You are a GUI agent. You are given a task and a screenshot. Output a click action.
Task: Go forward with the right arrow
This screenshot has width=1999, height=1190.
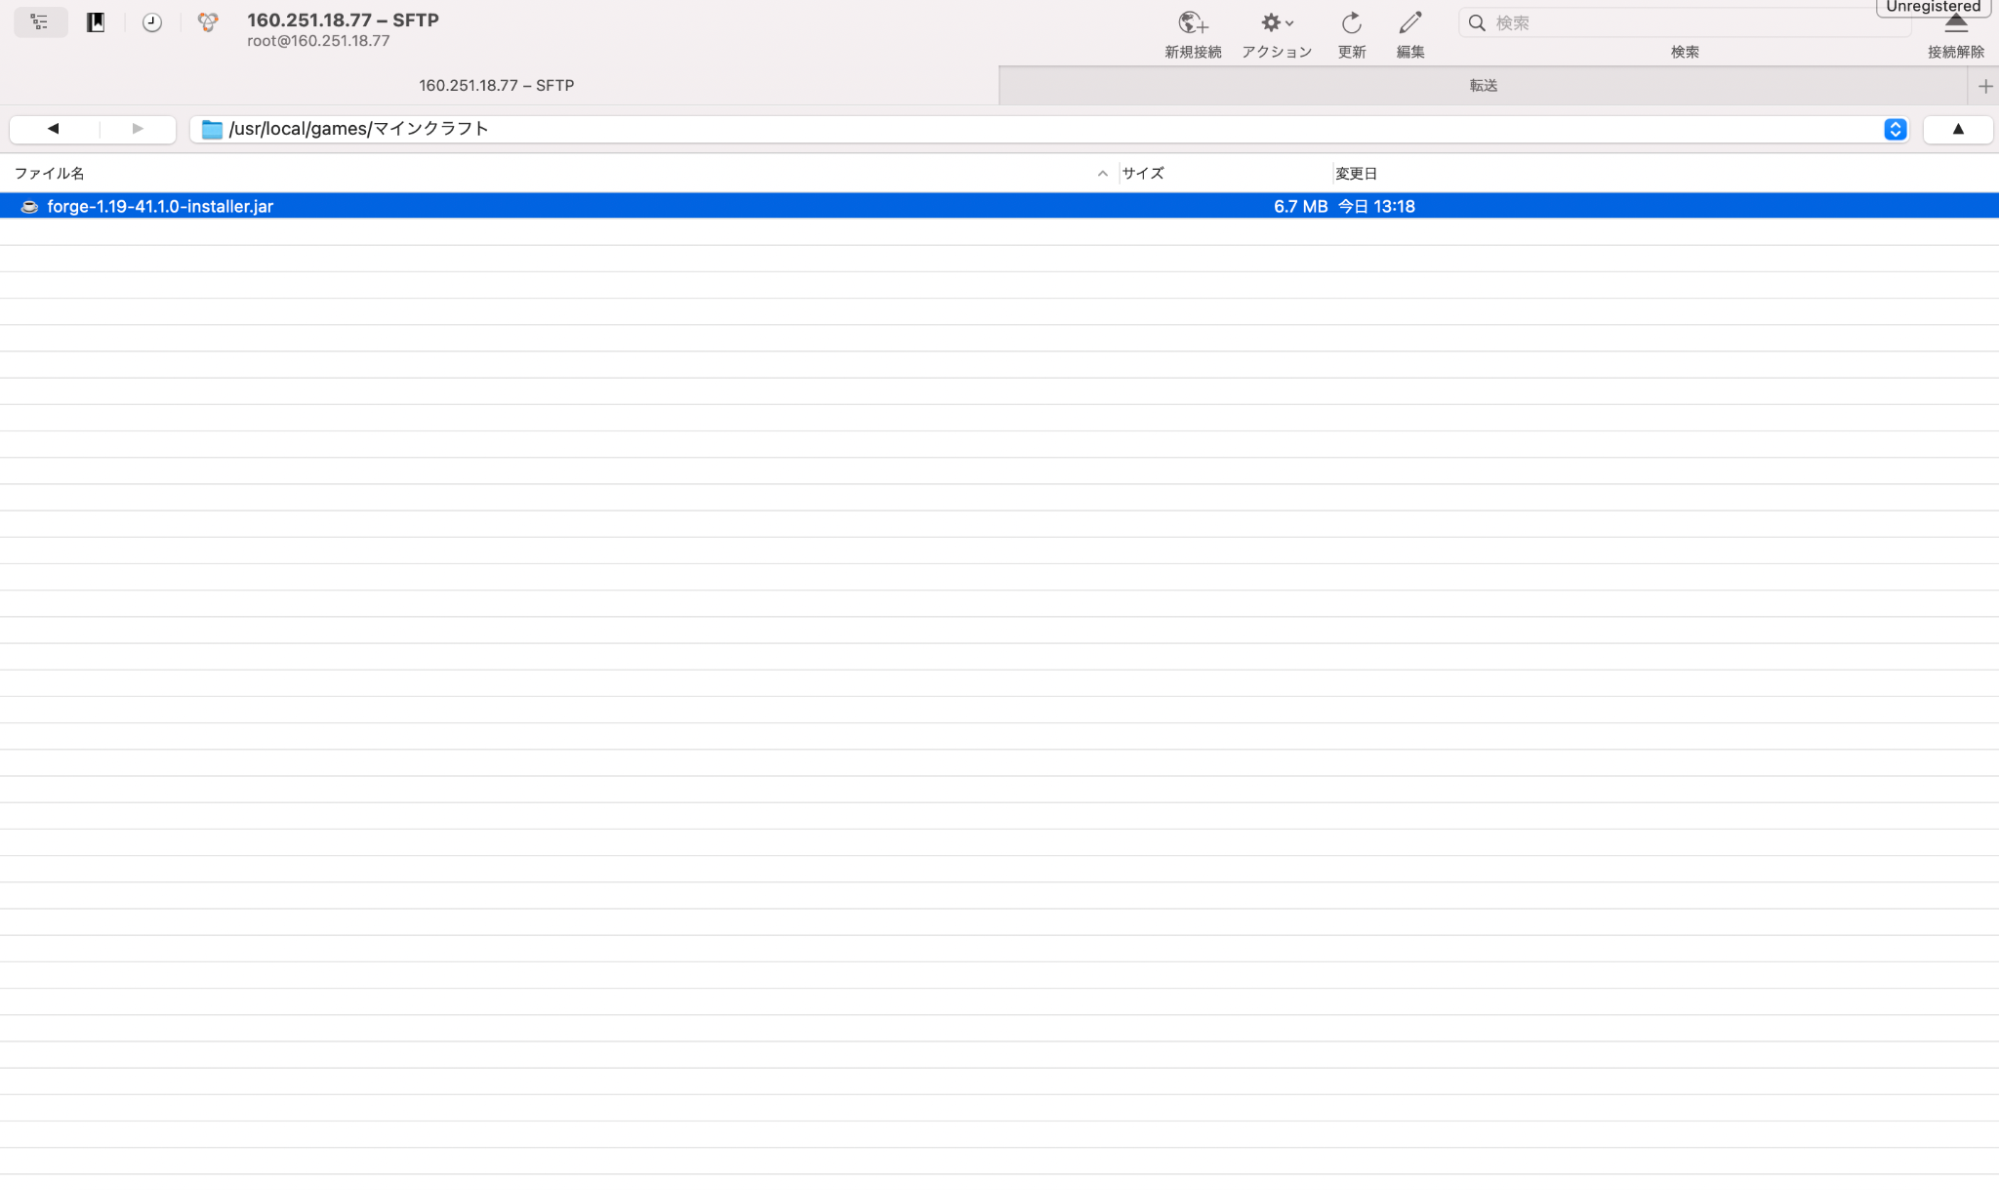(x=138, y=129)
